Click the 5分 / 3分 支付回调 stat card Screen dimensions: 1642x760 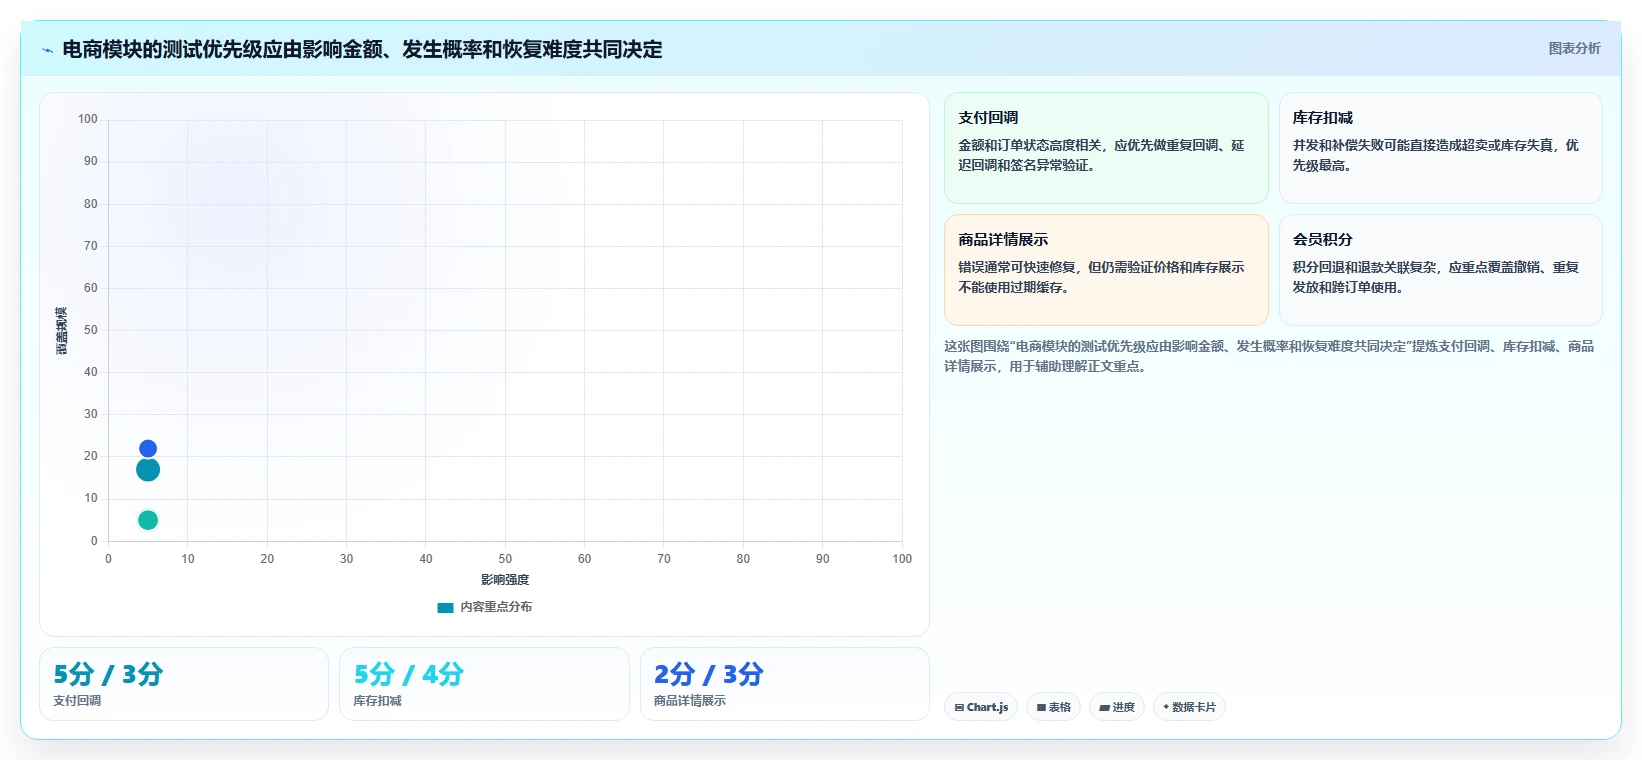184,684
